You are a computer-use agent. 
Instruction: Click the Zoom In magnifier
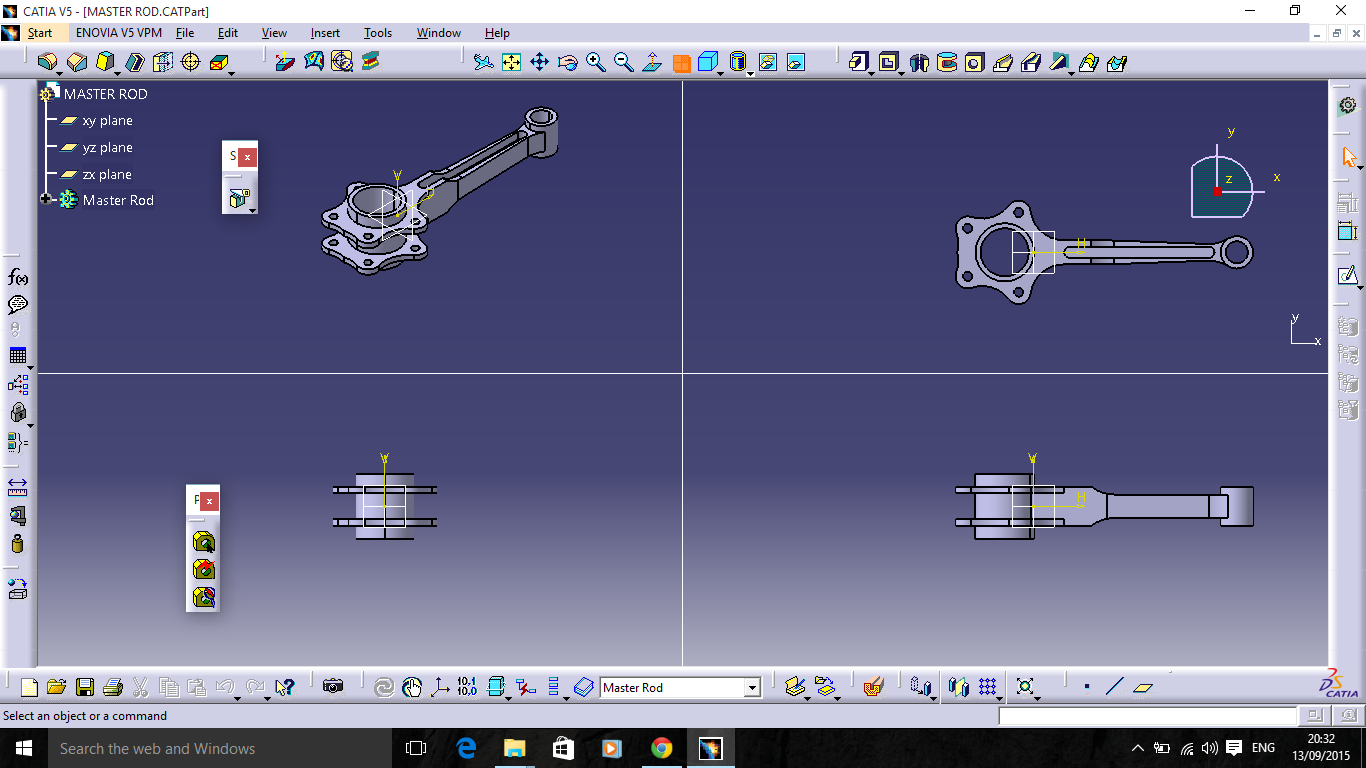tap(596, 62)
